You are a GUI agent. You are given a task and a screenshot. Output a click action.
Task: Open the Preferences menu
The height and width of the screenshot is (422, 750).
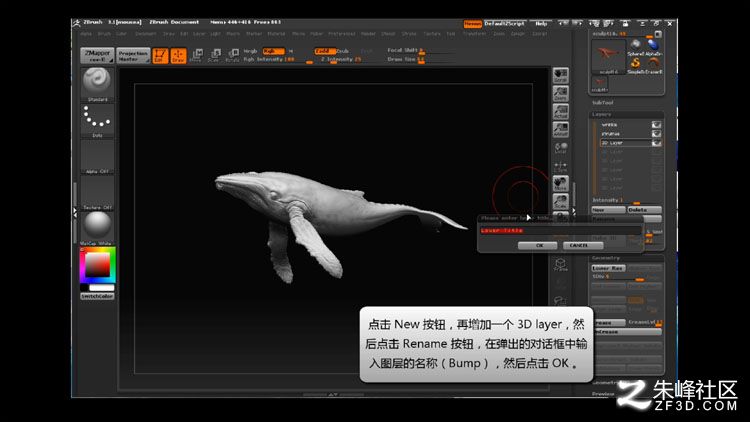click(x=342, y=34)
